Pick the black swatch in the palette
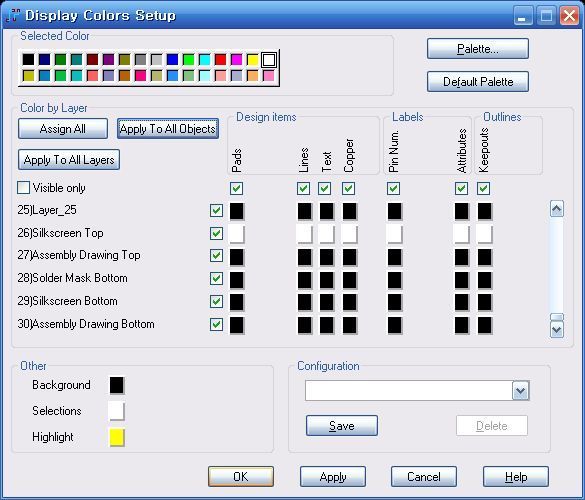The height and width of the screenshot is (500, 585). (28, 59)
